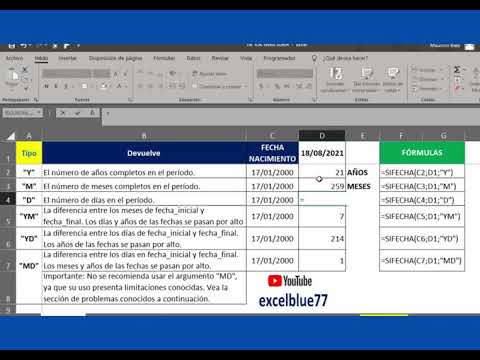Open the number format combo box
The width and height of the screenshot is (480, 360).
click(x=285, y=74)
